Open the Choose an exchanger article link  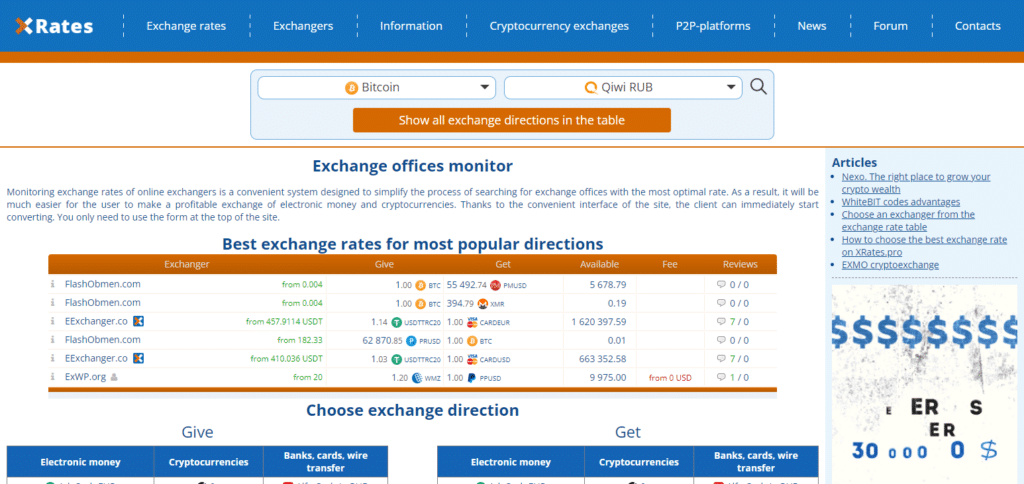(x=908, y=221)
